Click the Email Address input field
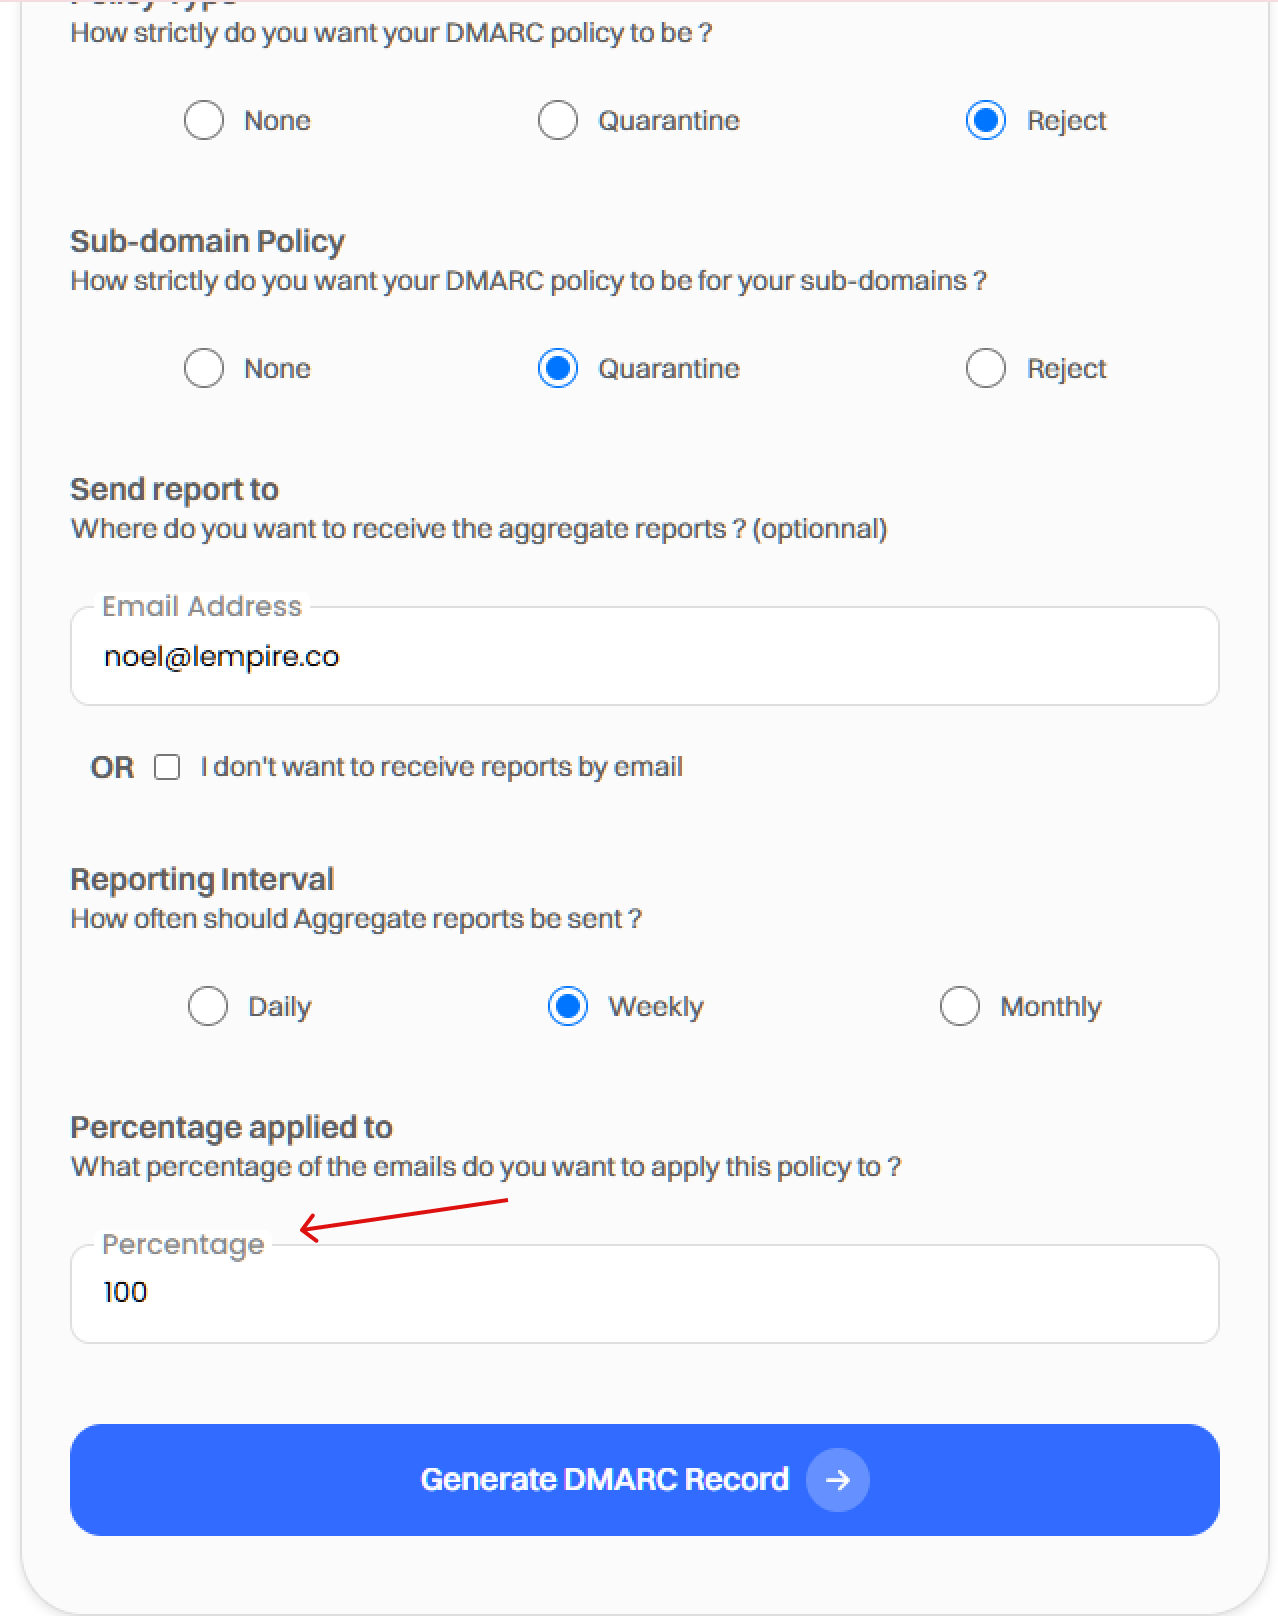Image resolution: width=1278 pixels, height=1616 pixels. 644,657
